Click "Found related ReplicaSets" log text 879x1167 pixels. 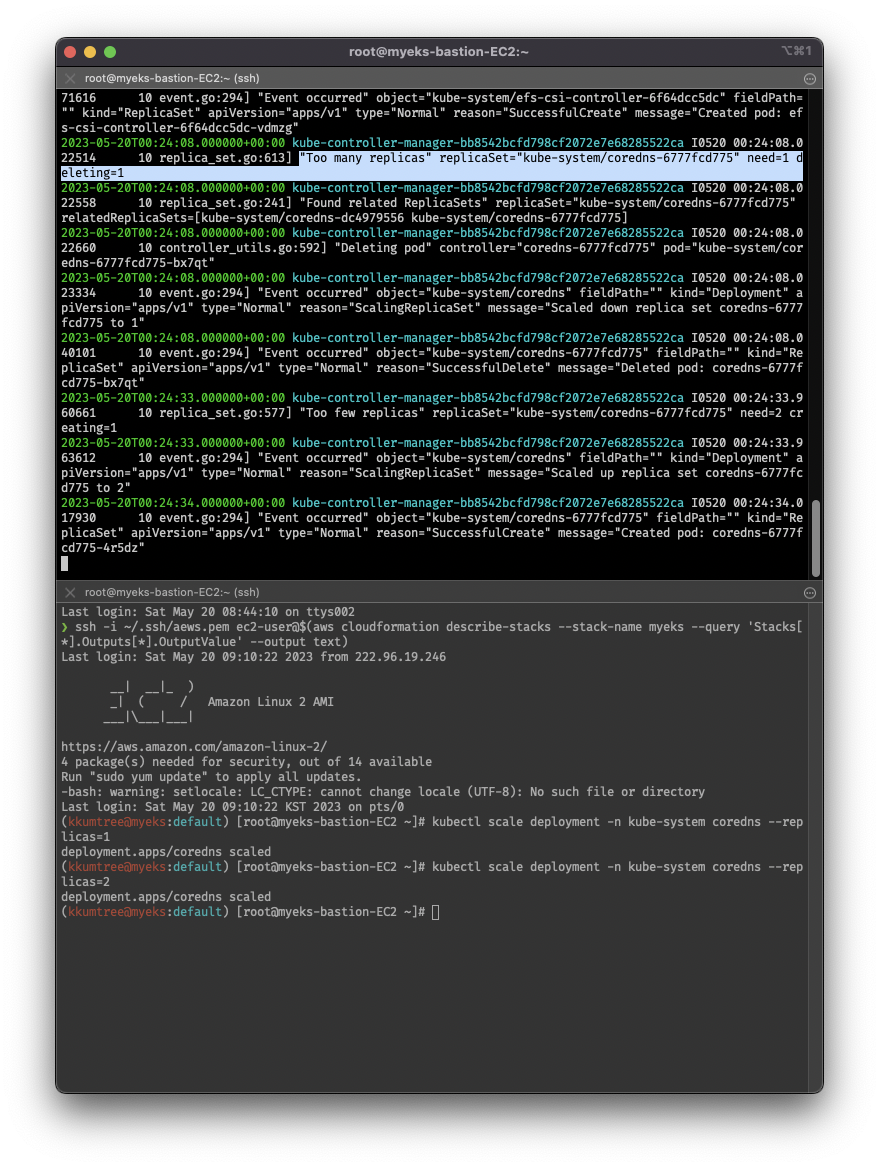(x=393, y=203)
